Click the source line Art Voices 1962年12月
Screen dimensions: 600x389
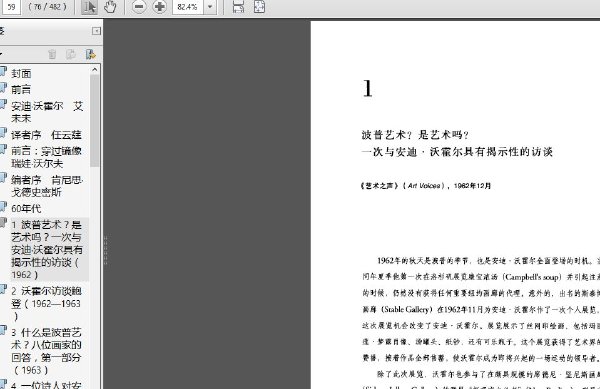[426, 186]
